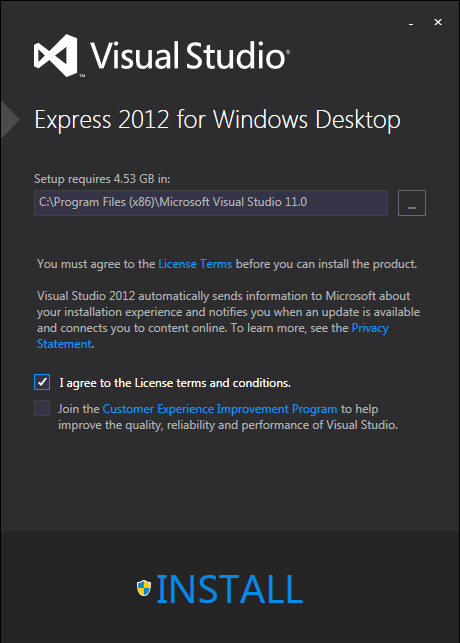This screenshot has width=460, height=643.
Task: Click the 'Visual Studio' wordmark text
Action: (190, 55)
